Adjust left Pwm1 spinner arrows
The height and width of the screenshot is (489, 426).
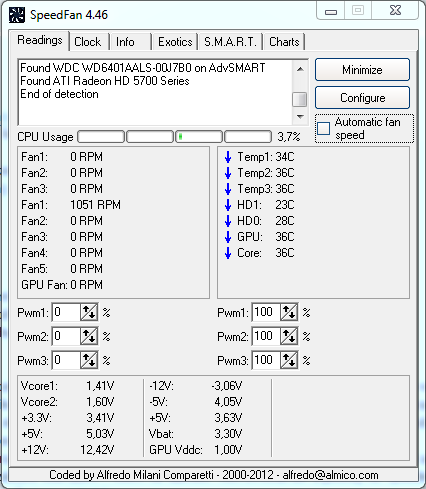pyautogui.click(x=89, y=312)
